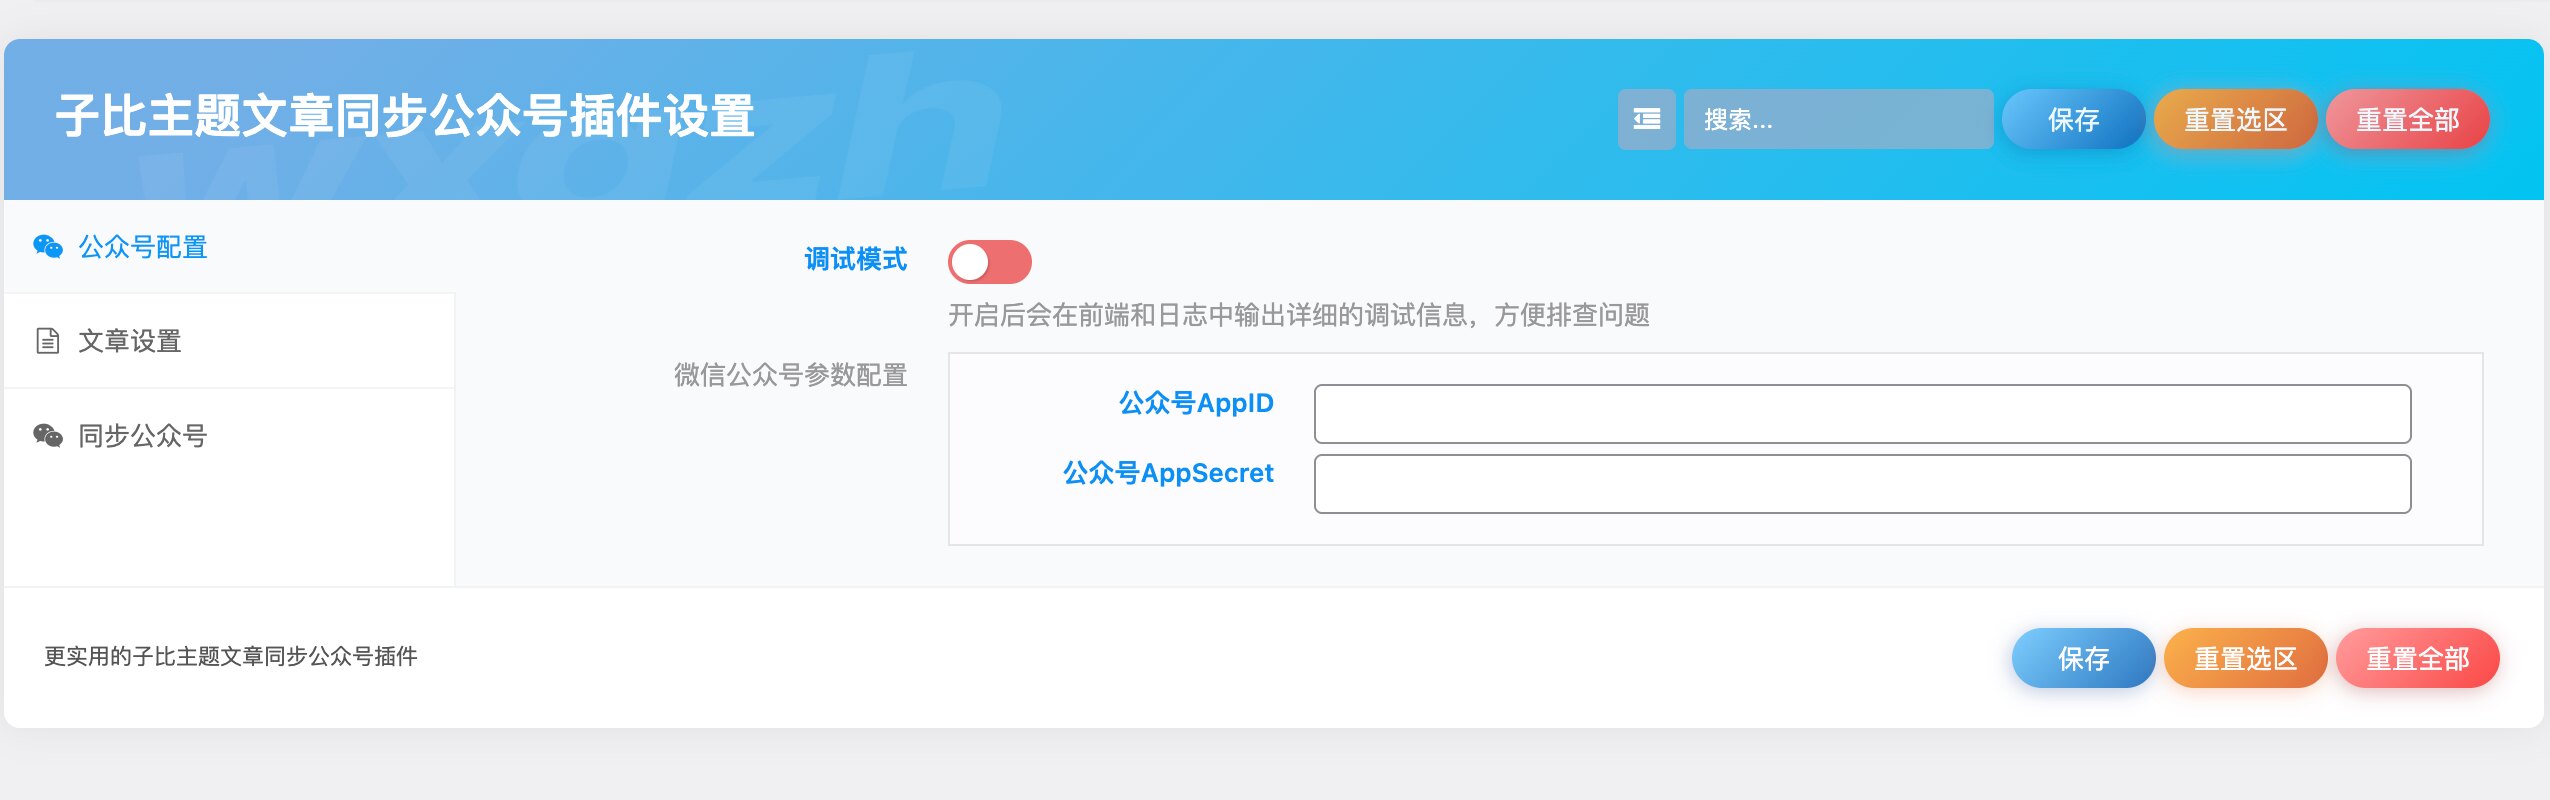
Task: Click the 调试模式 label
Action: pos(855,260)
